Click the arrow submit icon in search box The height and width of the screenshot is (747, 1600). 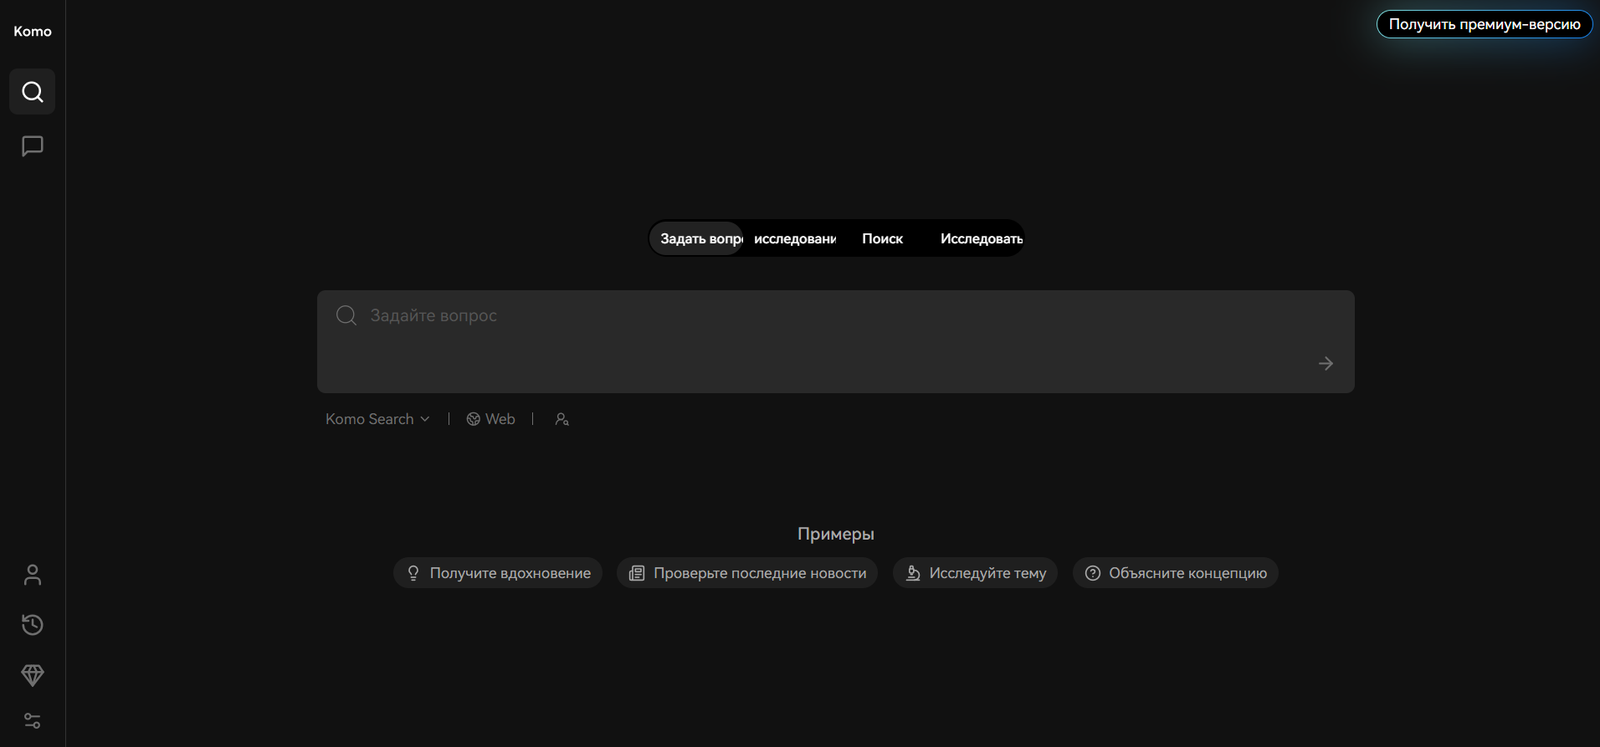[x=1325, y=364]
